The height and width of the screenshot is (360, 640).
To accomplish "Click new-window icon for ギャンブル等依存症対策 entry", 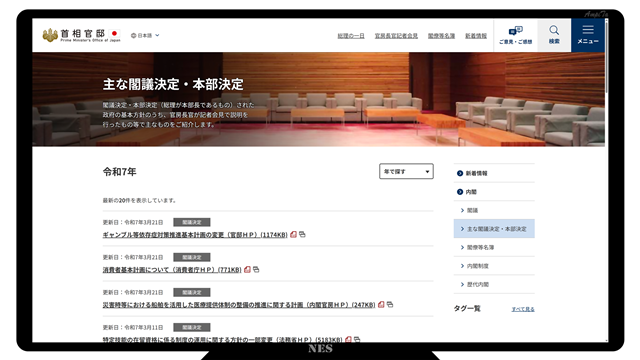I will click(302, 234).
